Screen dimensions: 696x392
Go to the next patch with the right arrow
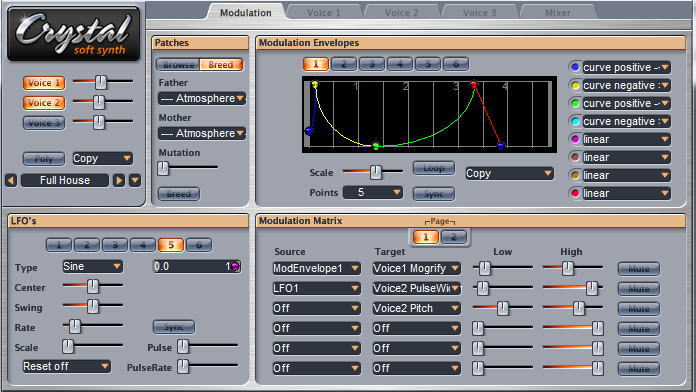tap(119, 180)
